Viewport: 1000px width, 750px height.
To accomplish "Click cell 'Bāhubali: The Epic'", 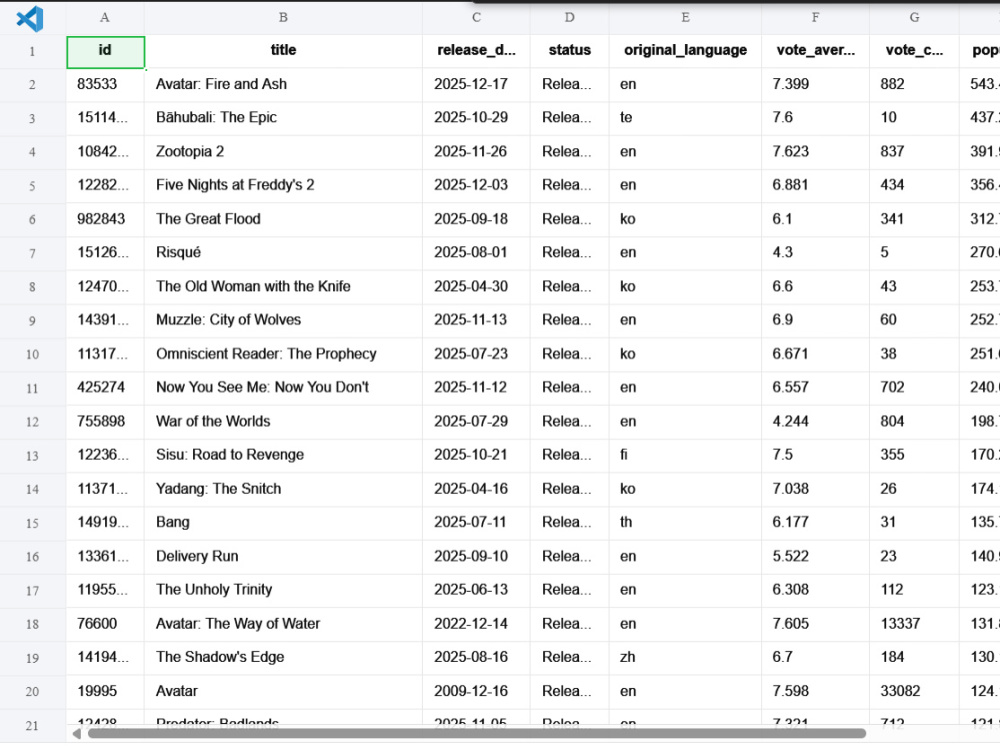I will (x=283, y=118).
